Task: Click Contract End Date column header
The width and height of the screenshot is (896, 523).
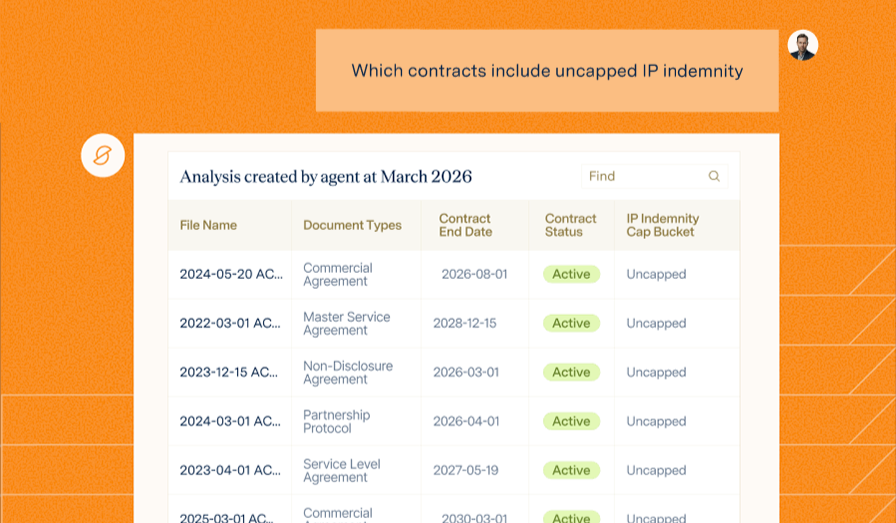Action: pos(465,225)
